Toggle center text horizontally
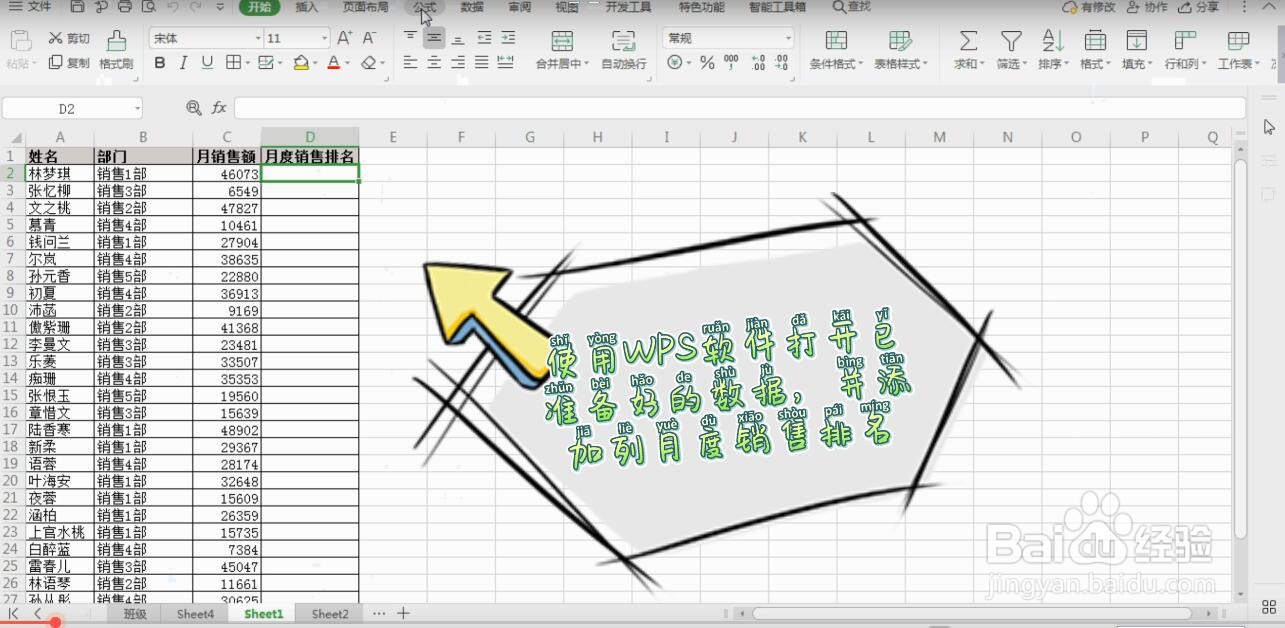The width and height of the screenshot is (1285, 628). (x=434, y=63)
